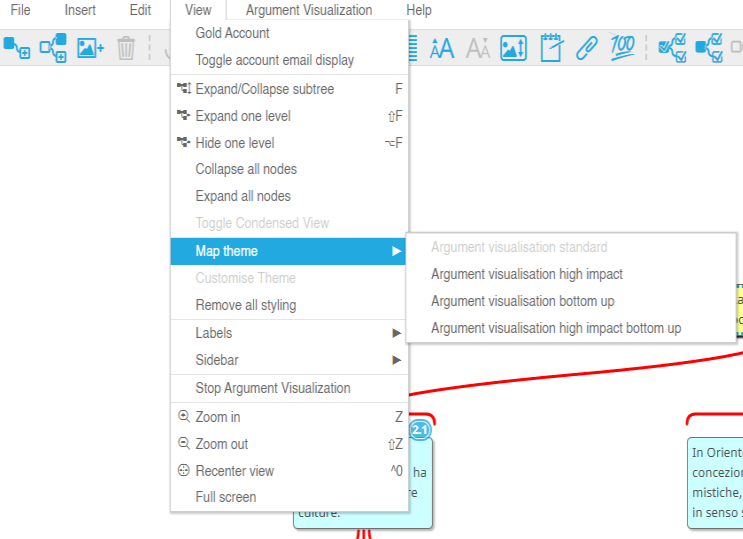The image size is (743, 539).
Task: Click the increase font size icon
Action: pos(441,47)
